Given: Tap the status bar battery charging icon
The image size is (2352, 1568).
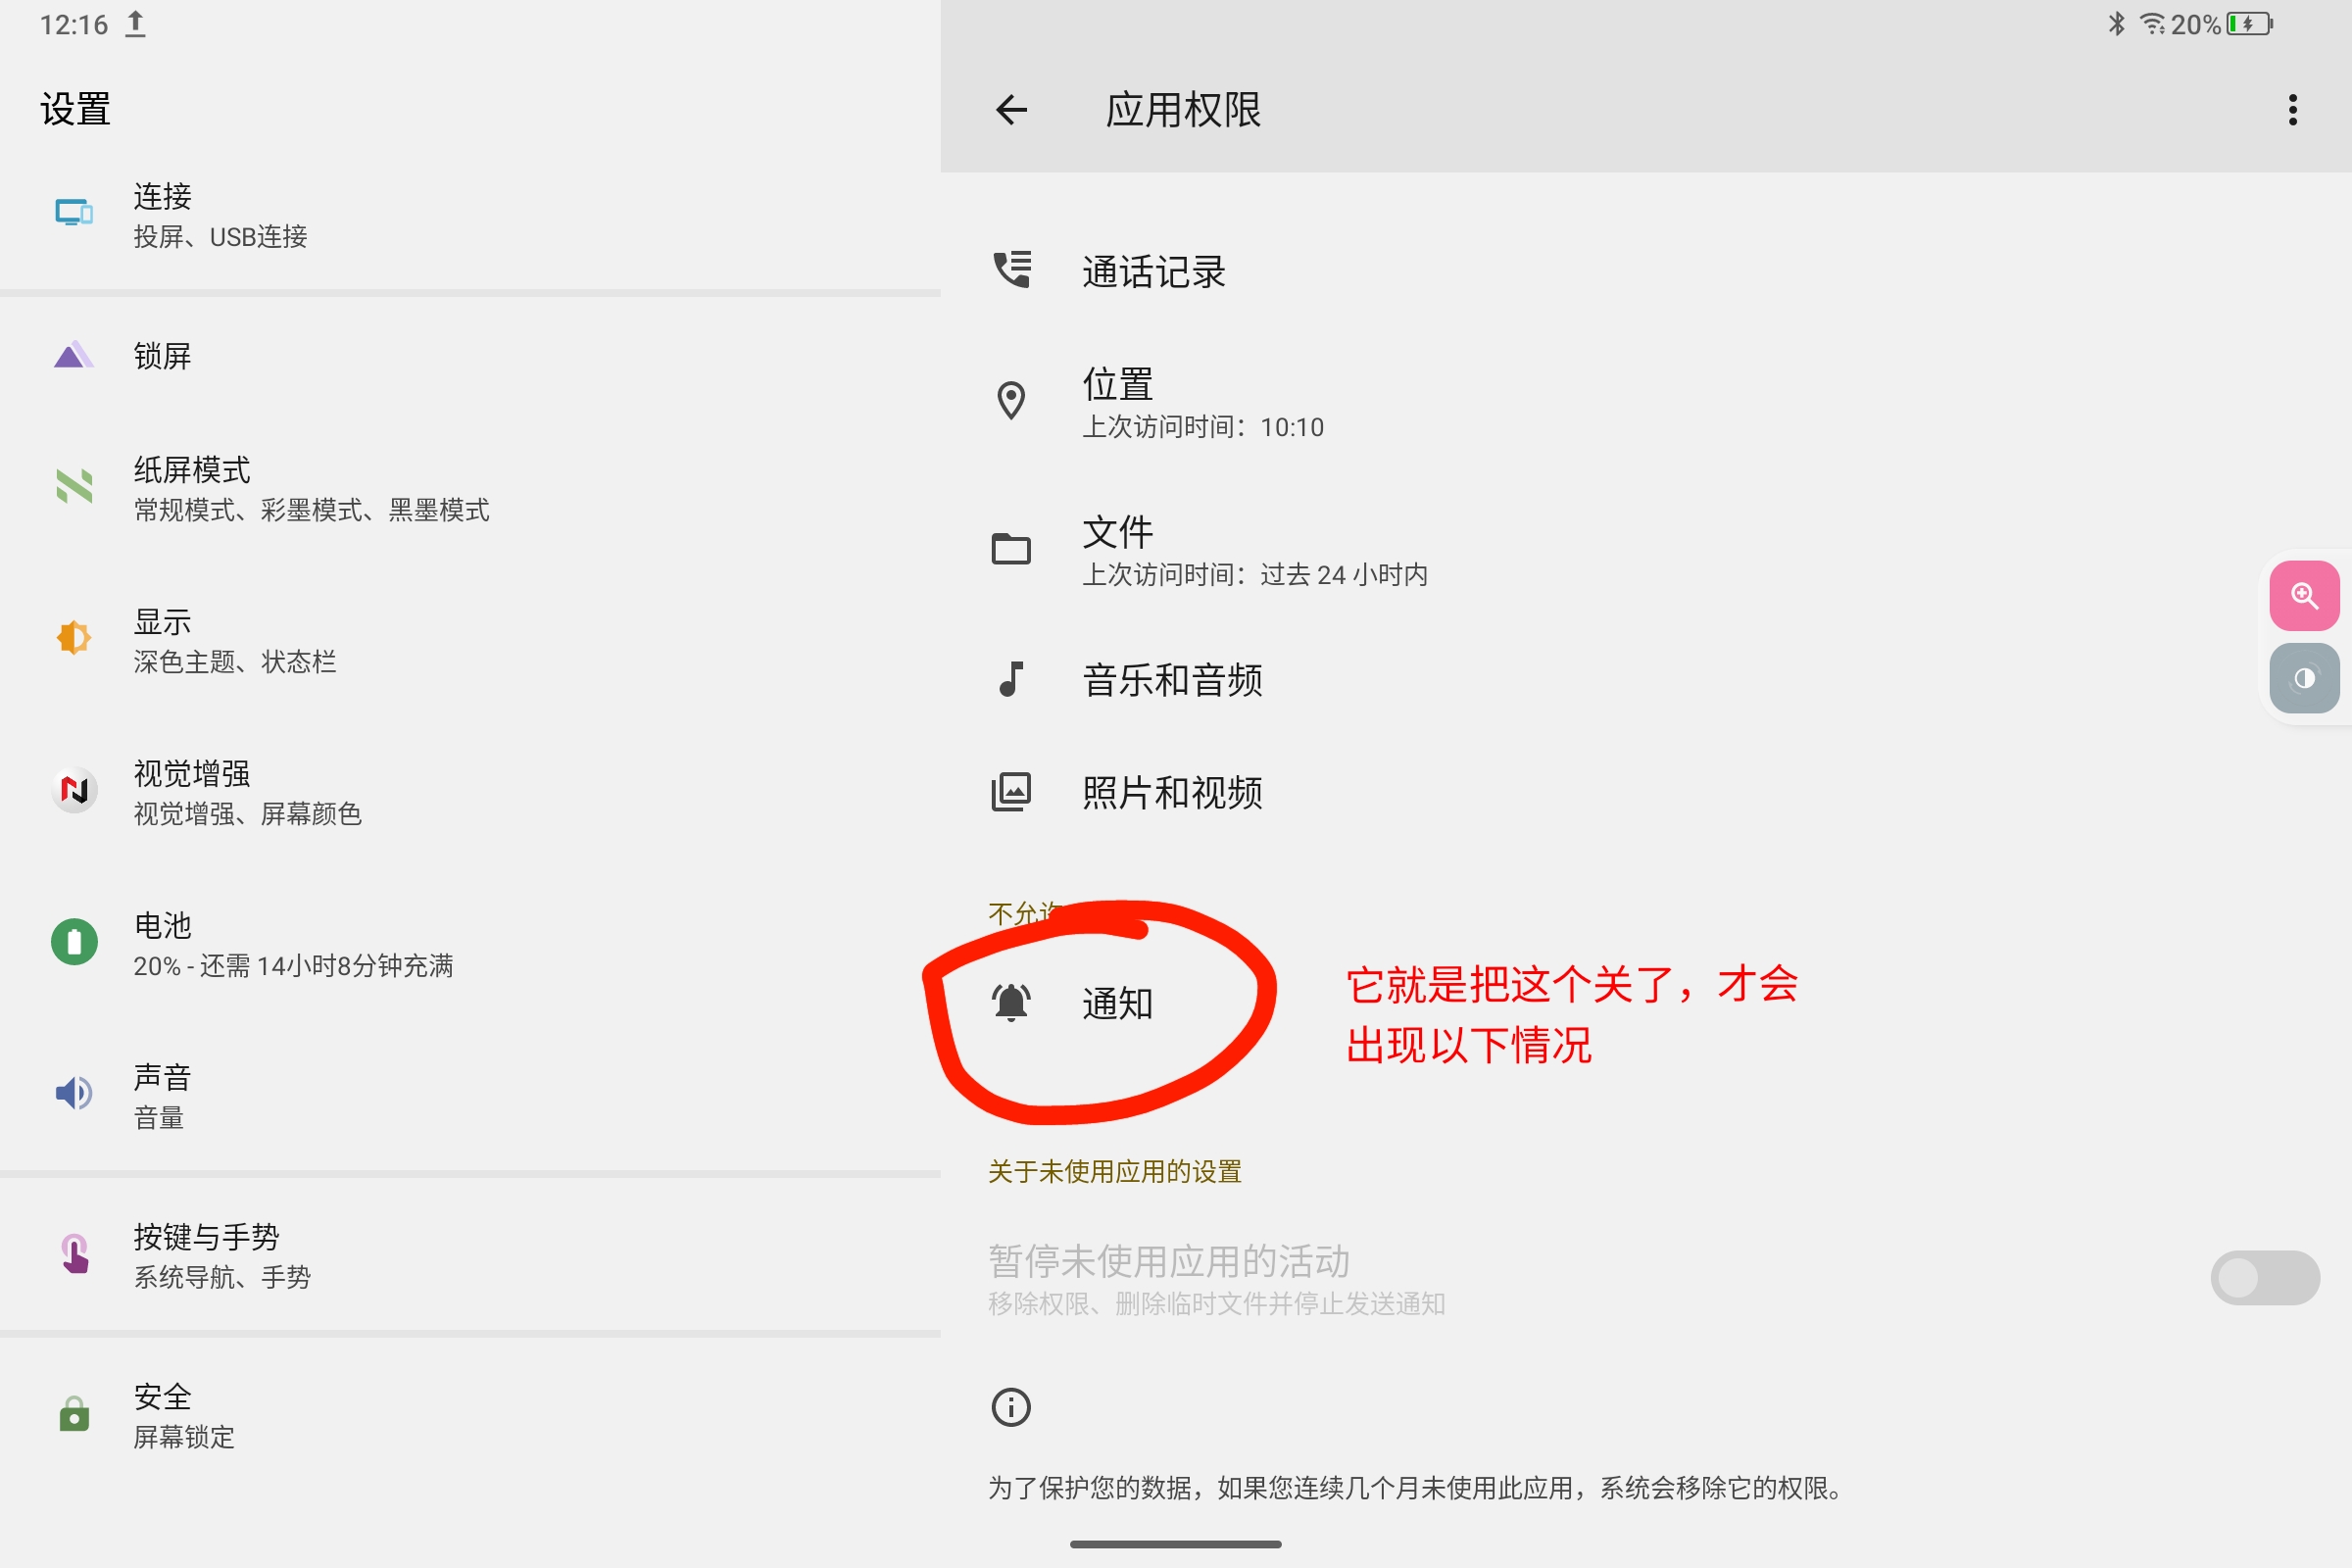Looking at the screenshot, I should [2249, 24].
